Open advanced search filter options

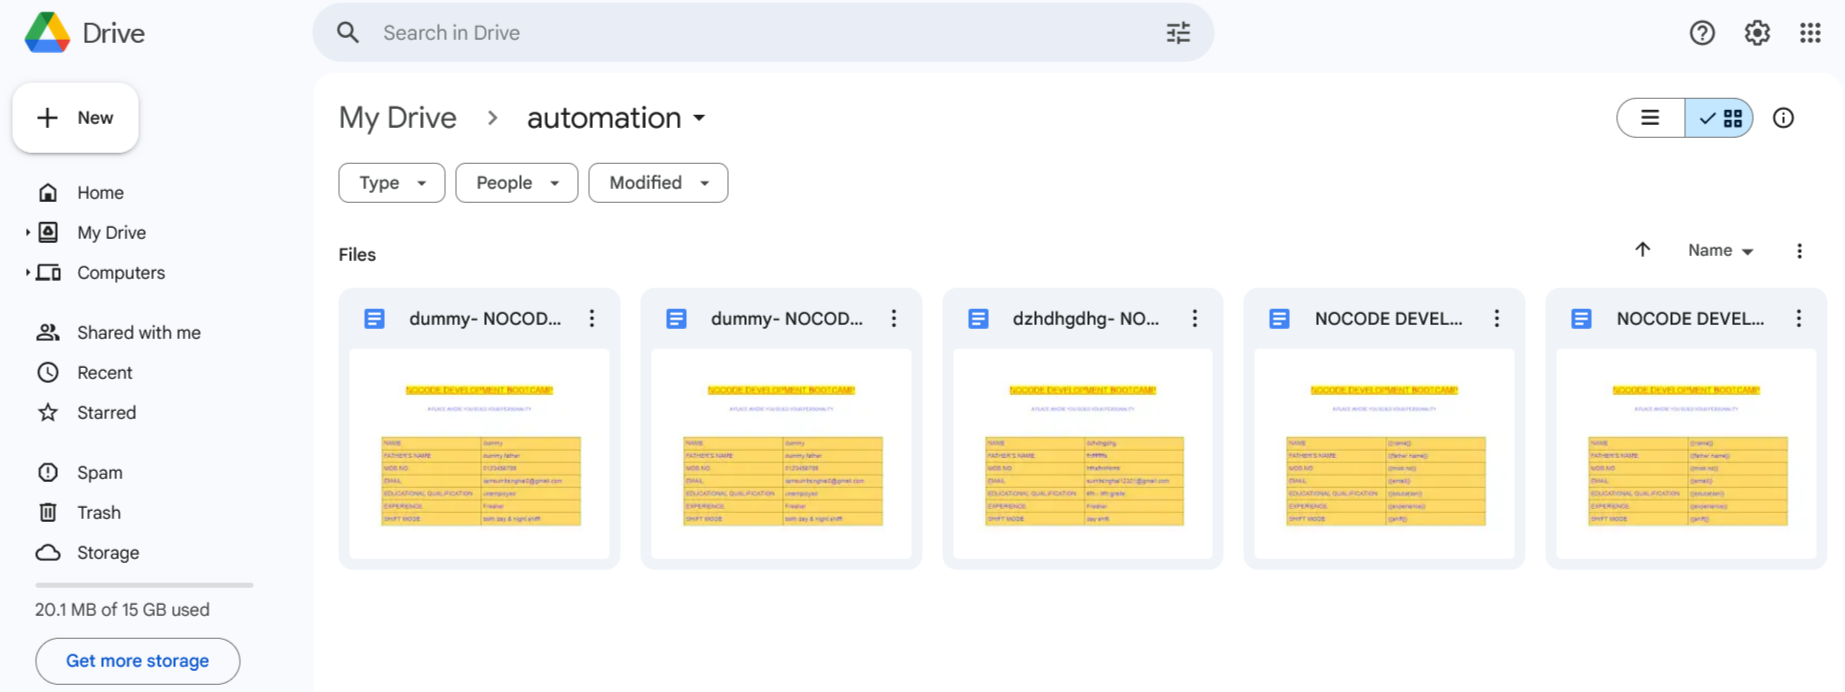(1178, 33)
